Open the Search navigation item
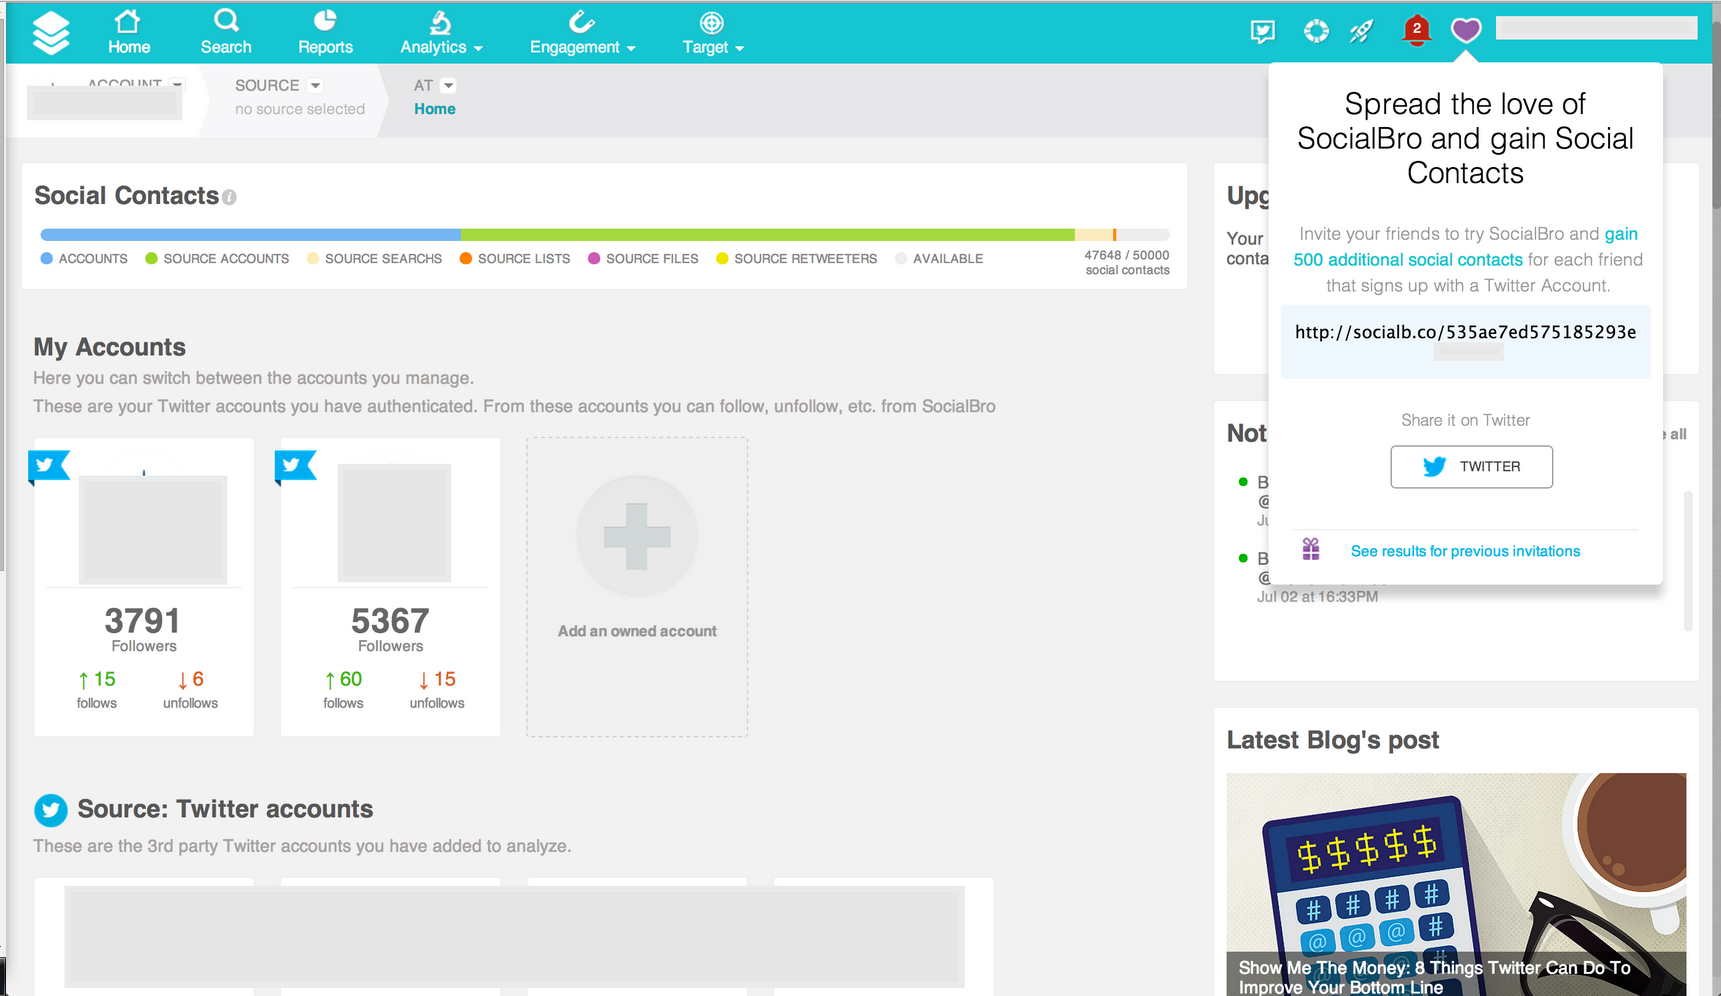 click(x=226, y=33)
